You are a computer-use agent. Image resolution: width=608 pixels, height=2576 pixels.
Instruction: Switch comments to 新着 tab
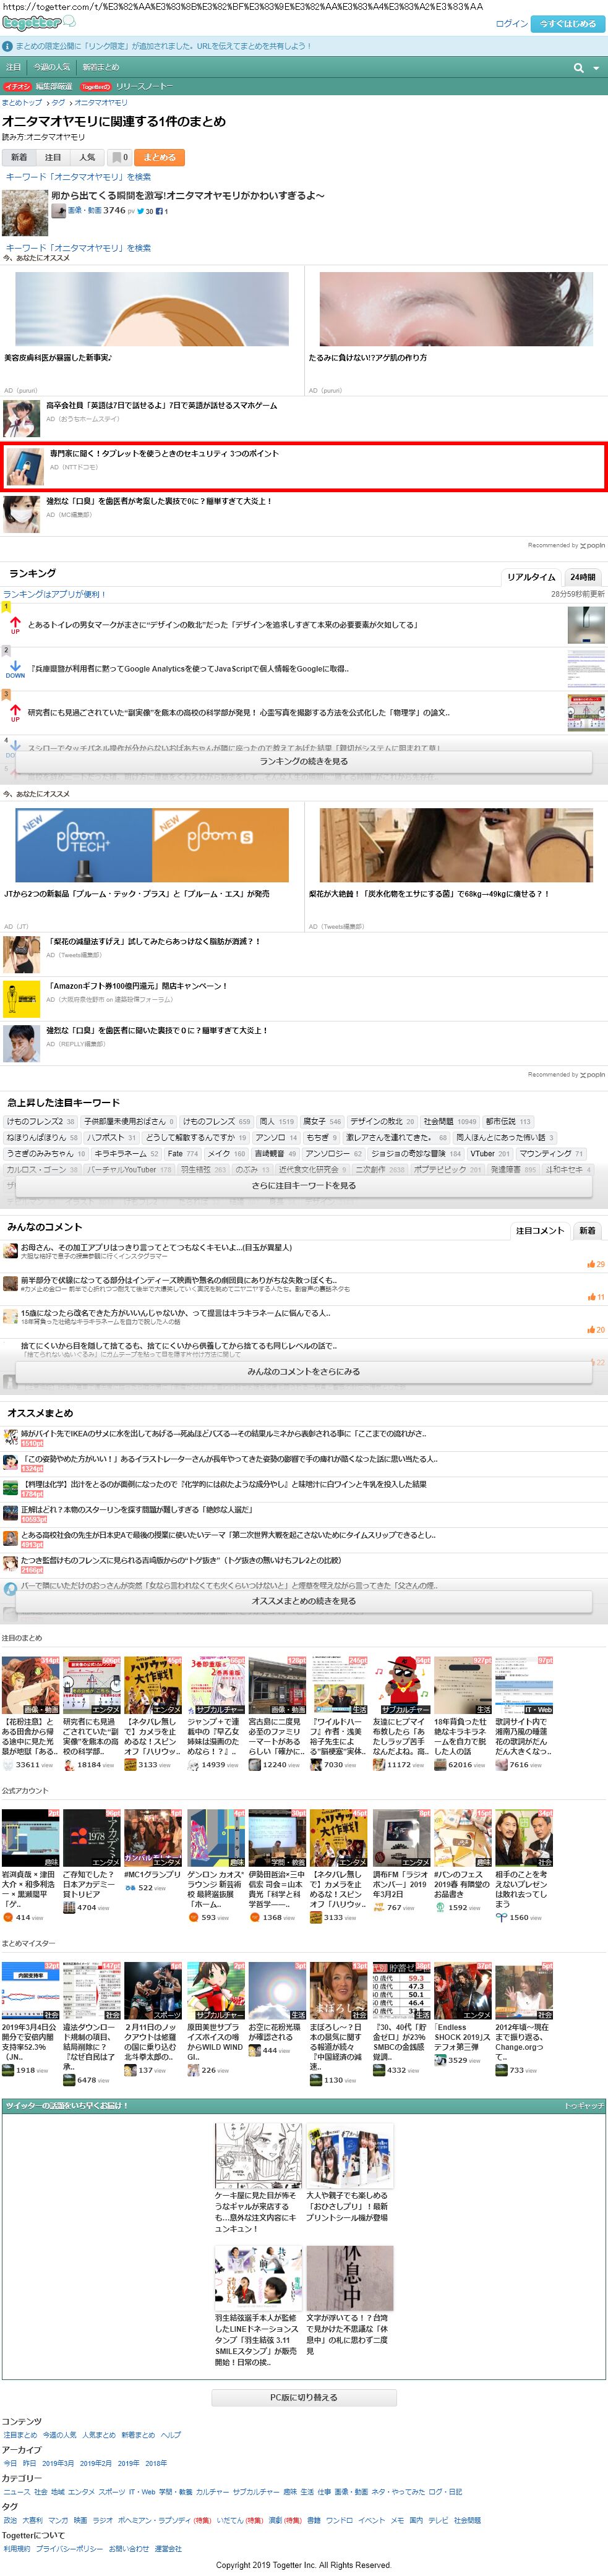(587, 1230)
